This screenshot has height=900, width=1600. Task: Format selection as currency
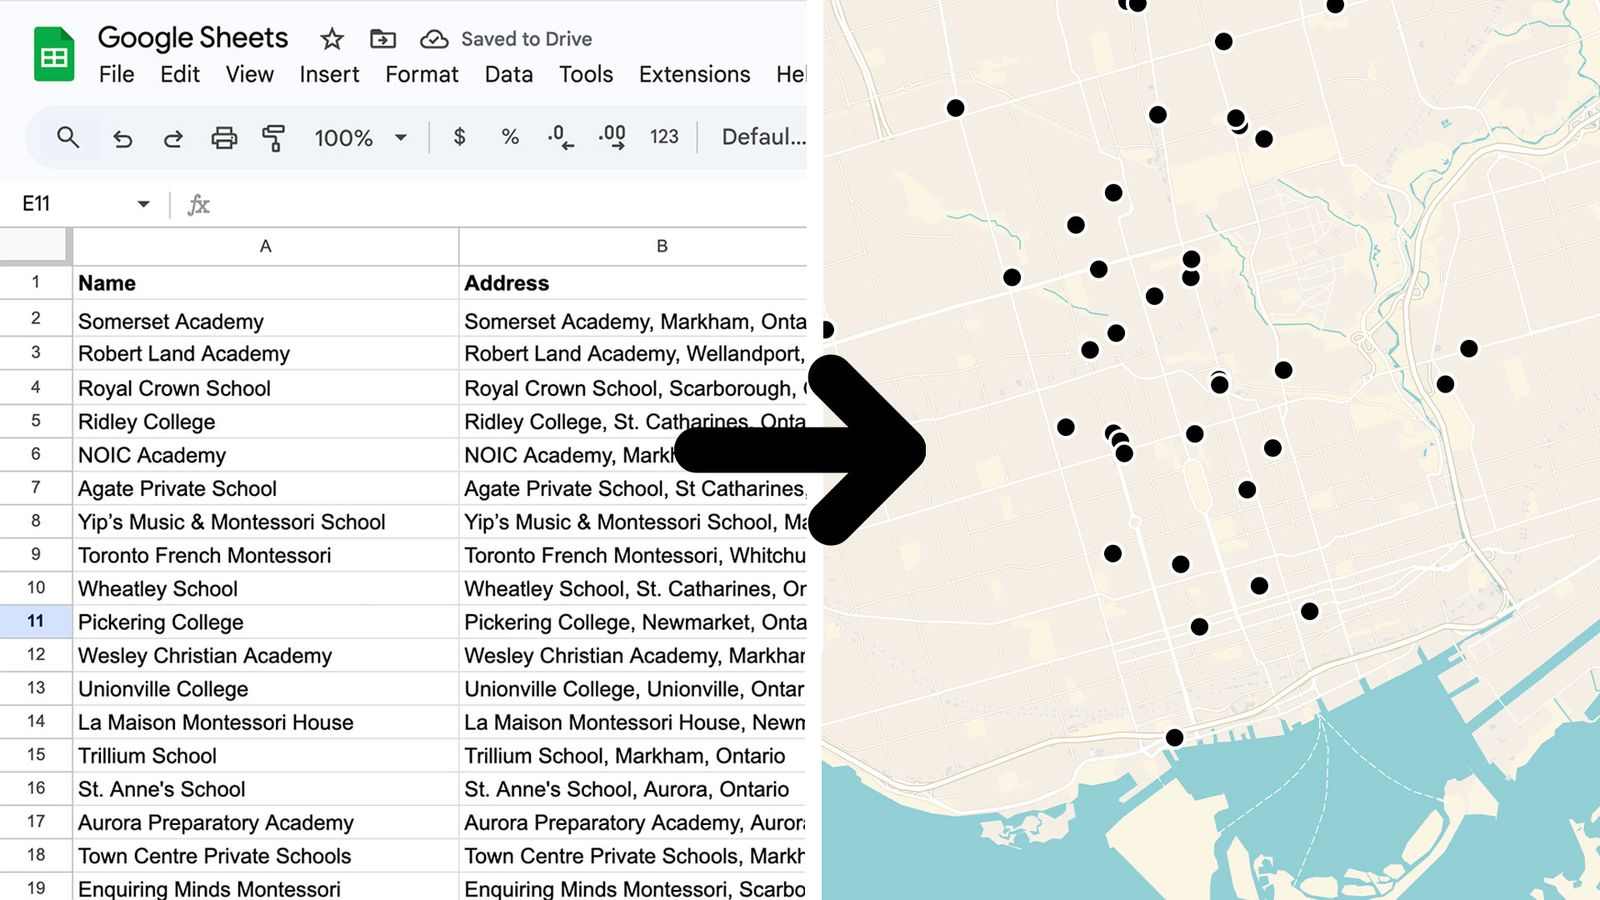click(x=459, y=138)
